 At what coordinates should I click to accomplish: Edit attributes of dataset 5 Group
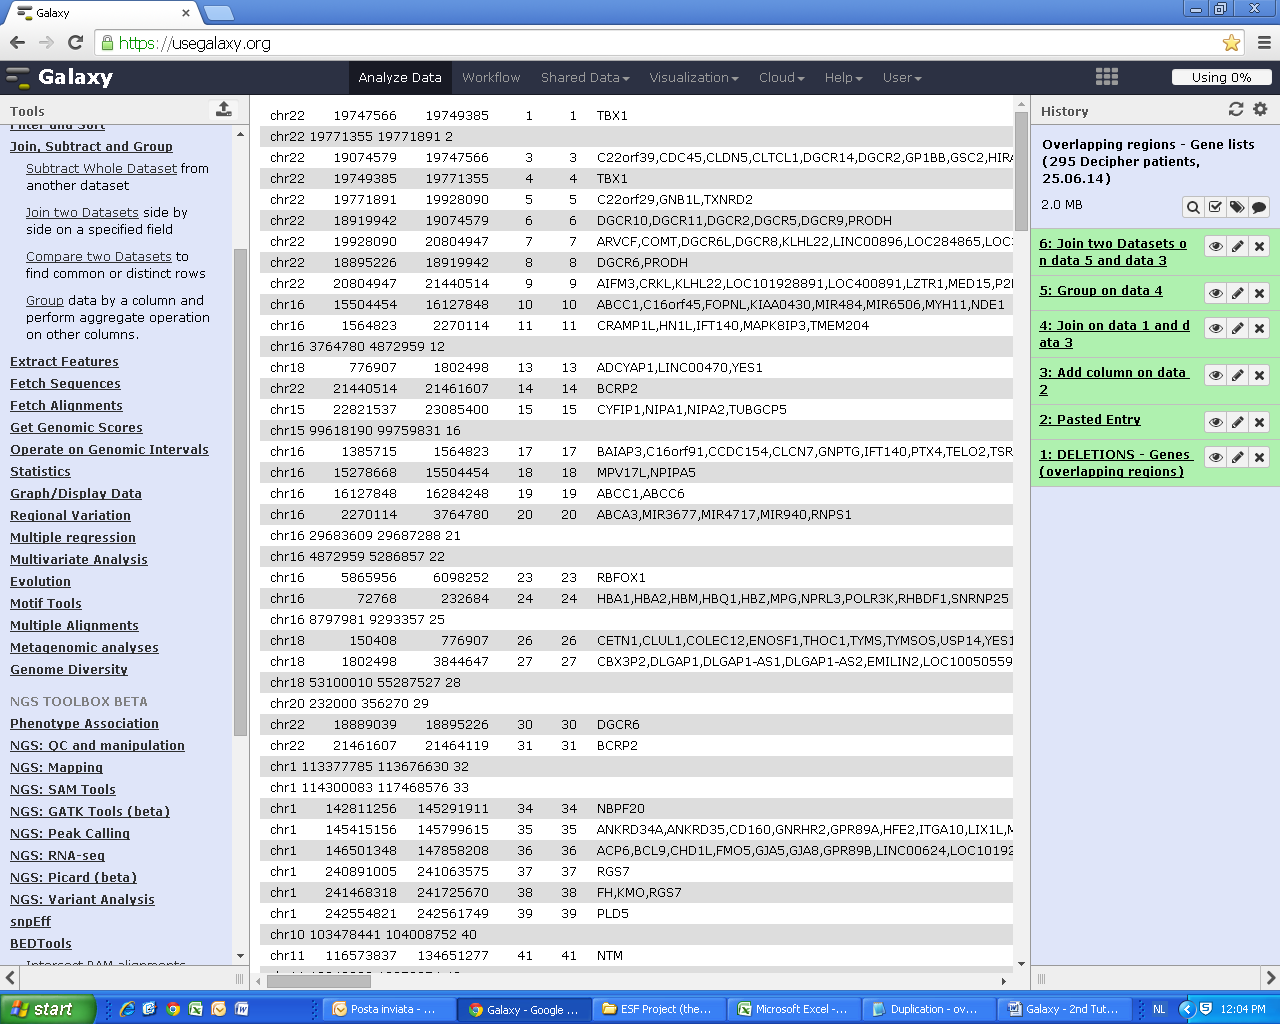(1238, 293)
